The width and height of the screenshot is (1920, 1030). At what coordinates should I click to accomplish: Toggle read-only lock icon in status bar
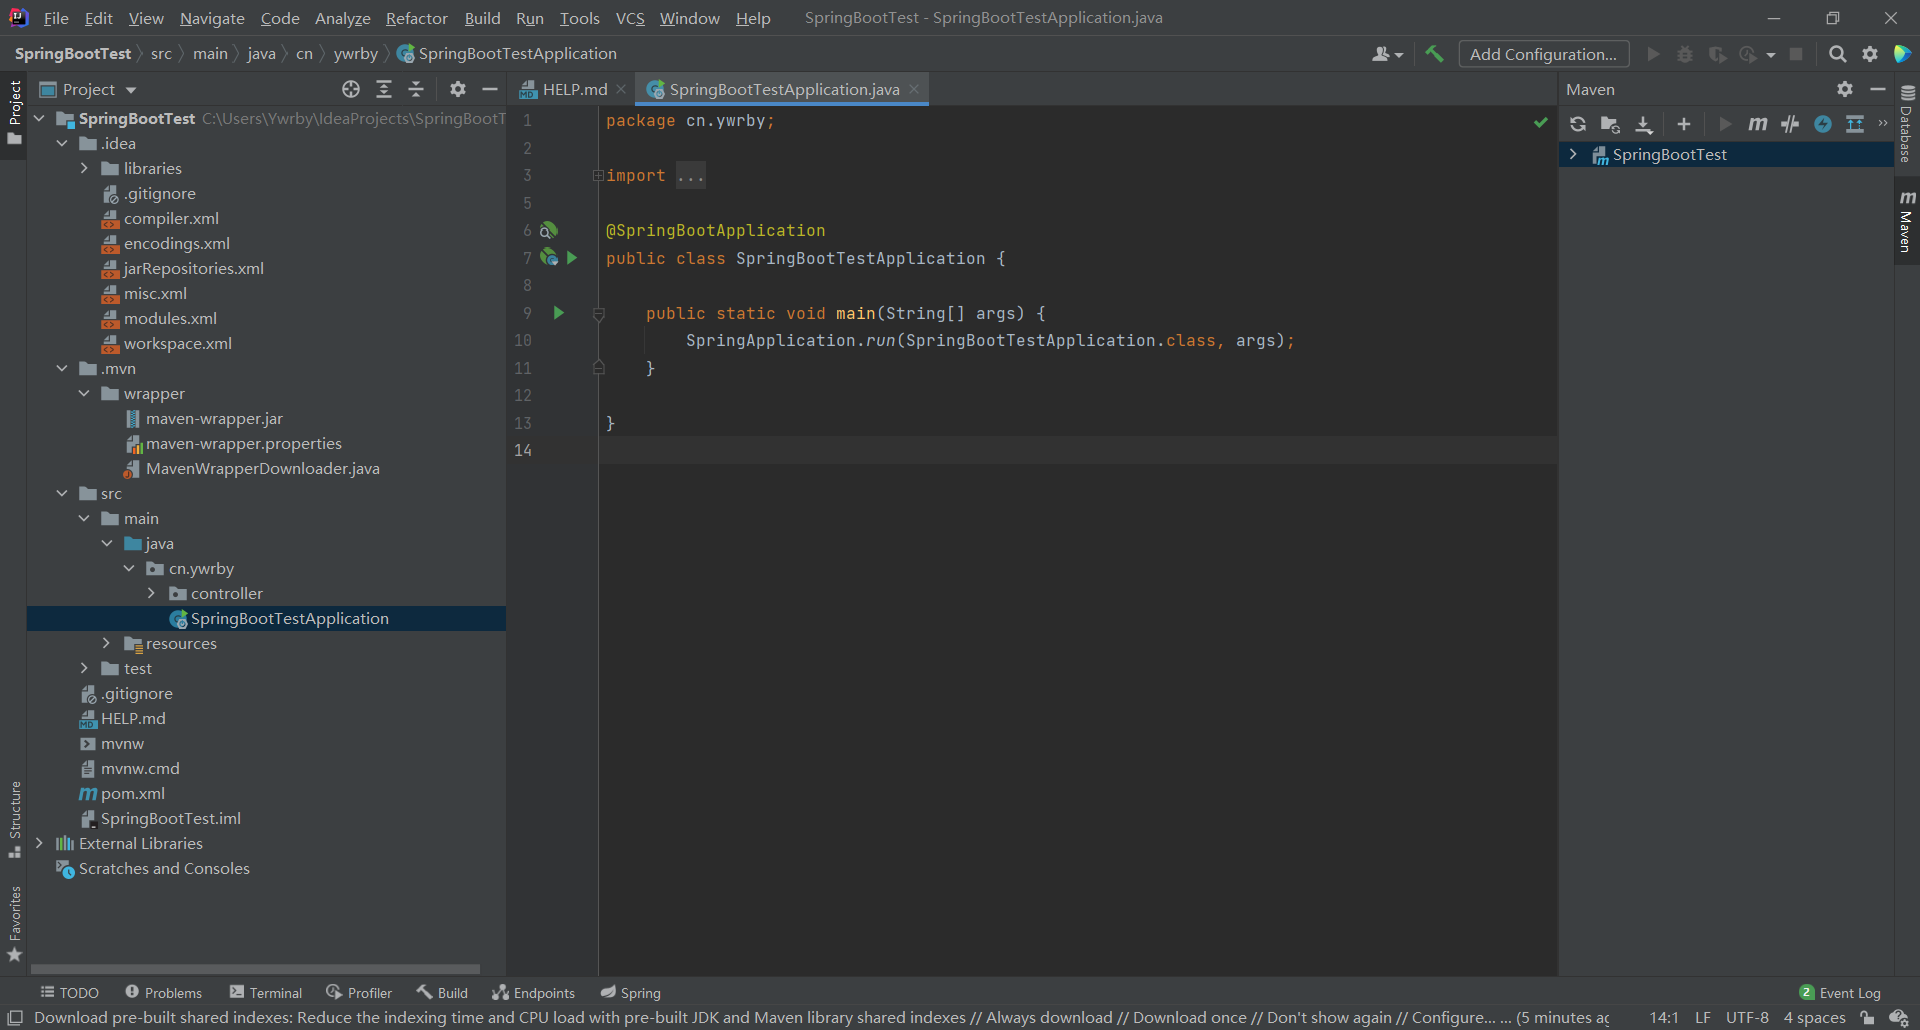[1867, 1018]
